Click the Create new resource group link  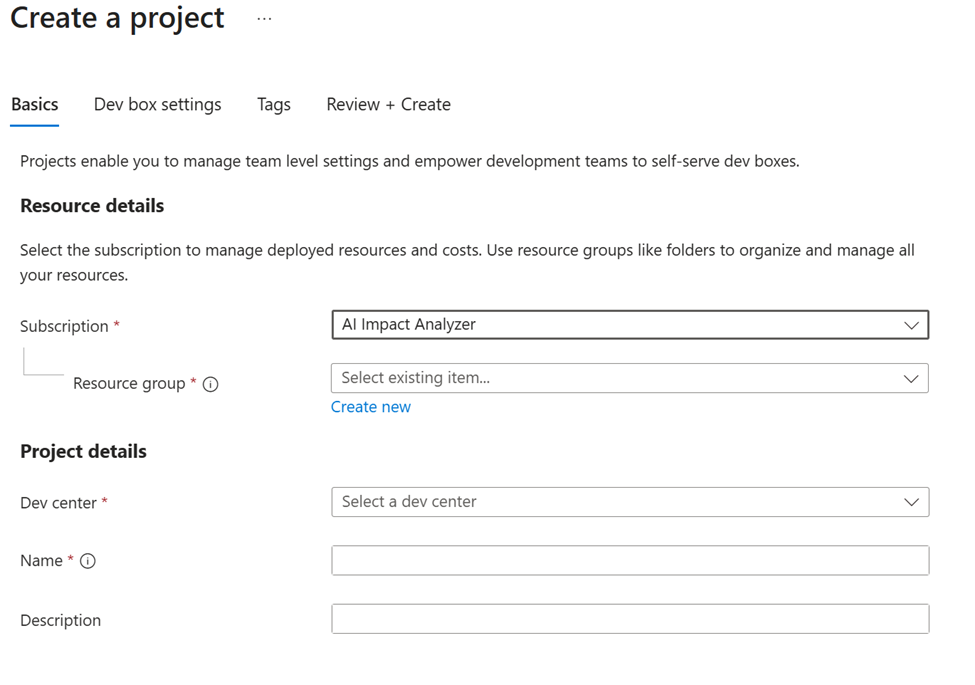(371, 406)
